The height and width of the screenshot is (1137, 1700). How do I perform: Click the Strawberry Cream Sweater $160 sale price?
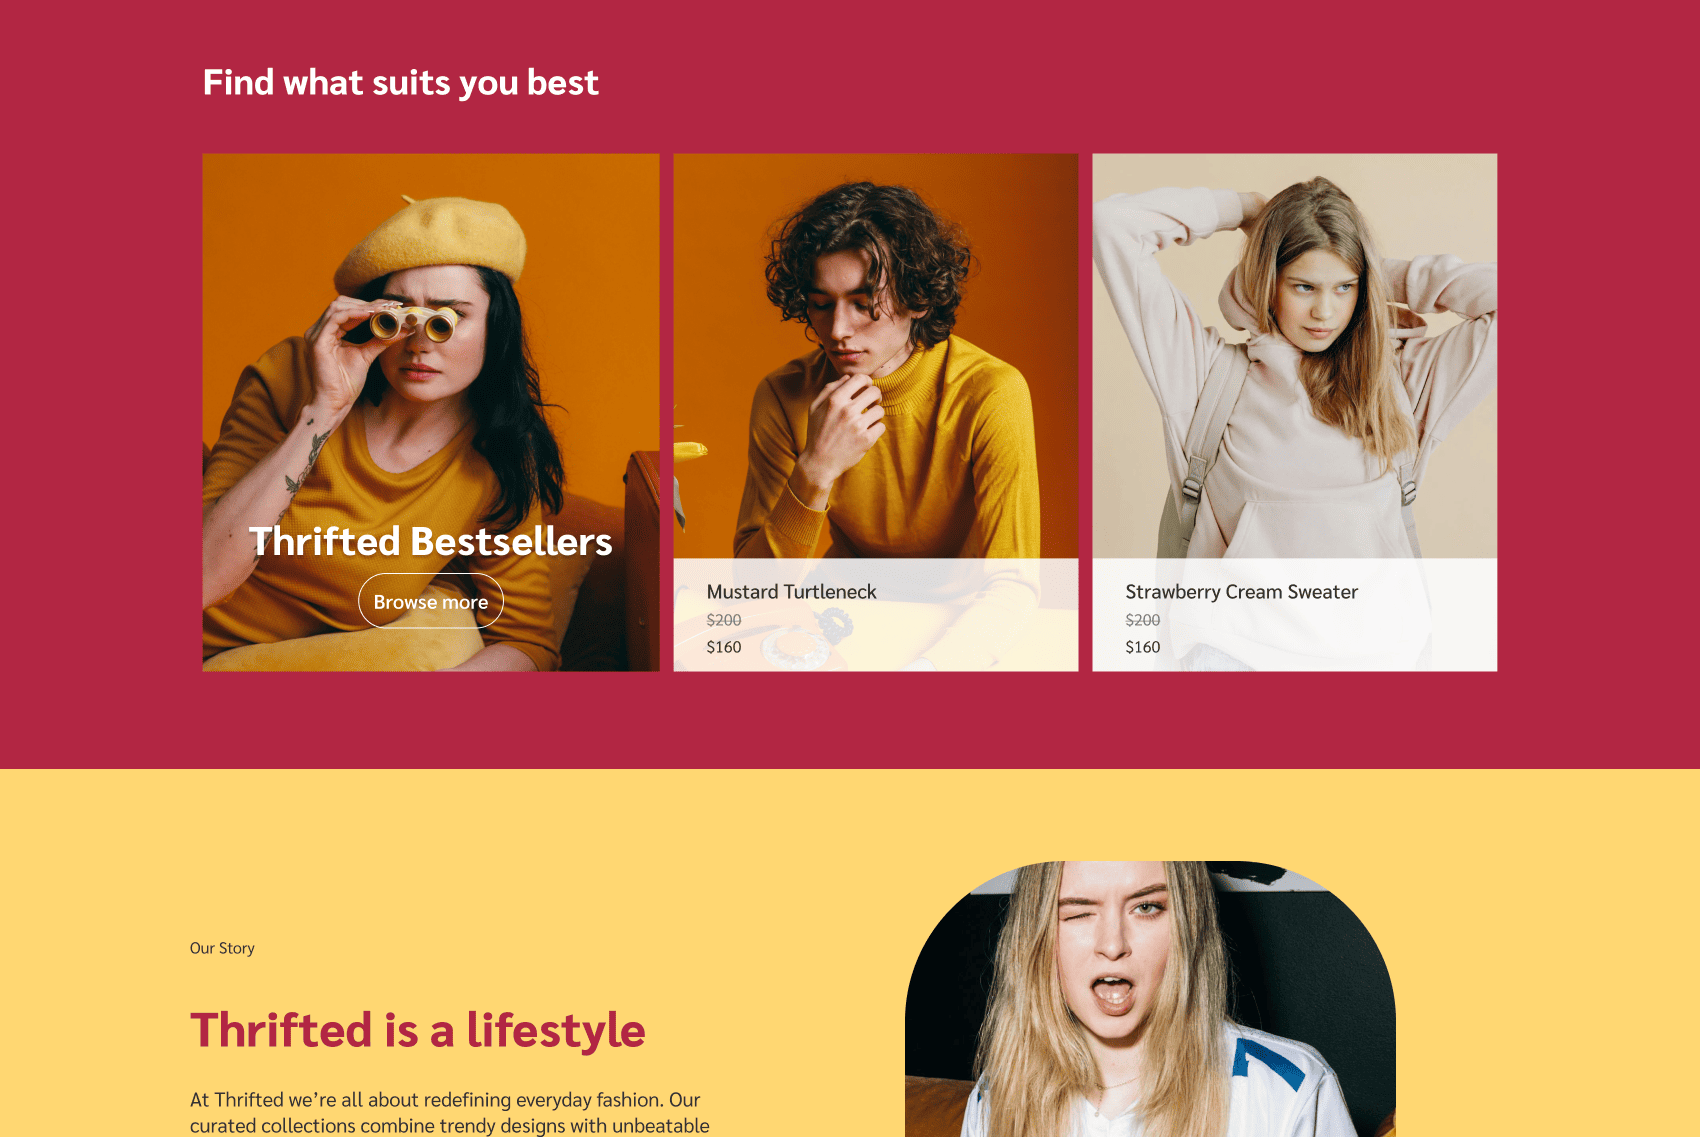[1143, 647]
